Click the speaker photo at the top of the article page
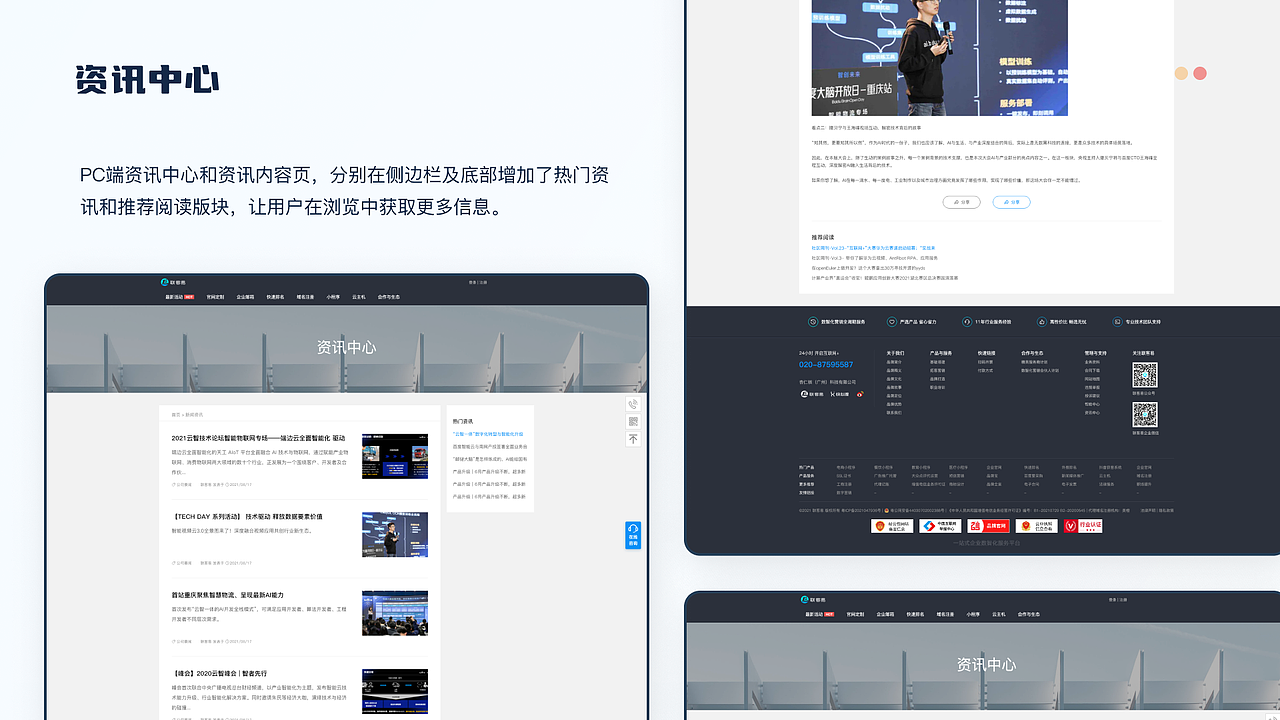The width and height of the screenshot is (1280, 720). click(939, 58)
